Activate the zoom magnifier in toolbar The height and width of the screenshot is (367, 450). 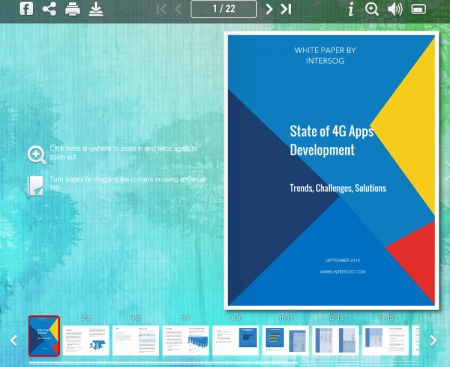(x=372, y=9)
